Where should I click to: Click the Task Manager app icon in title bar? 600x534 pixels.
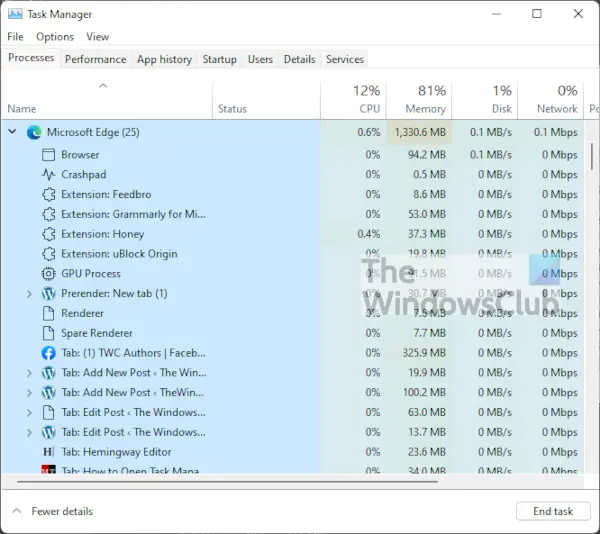click(x=15, y=14)
